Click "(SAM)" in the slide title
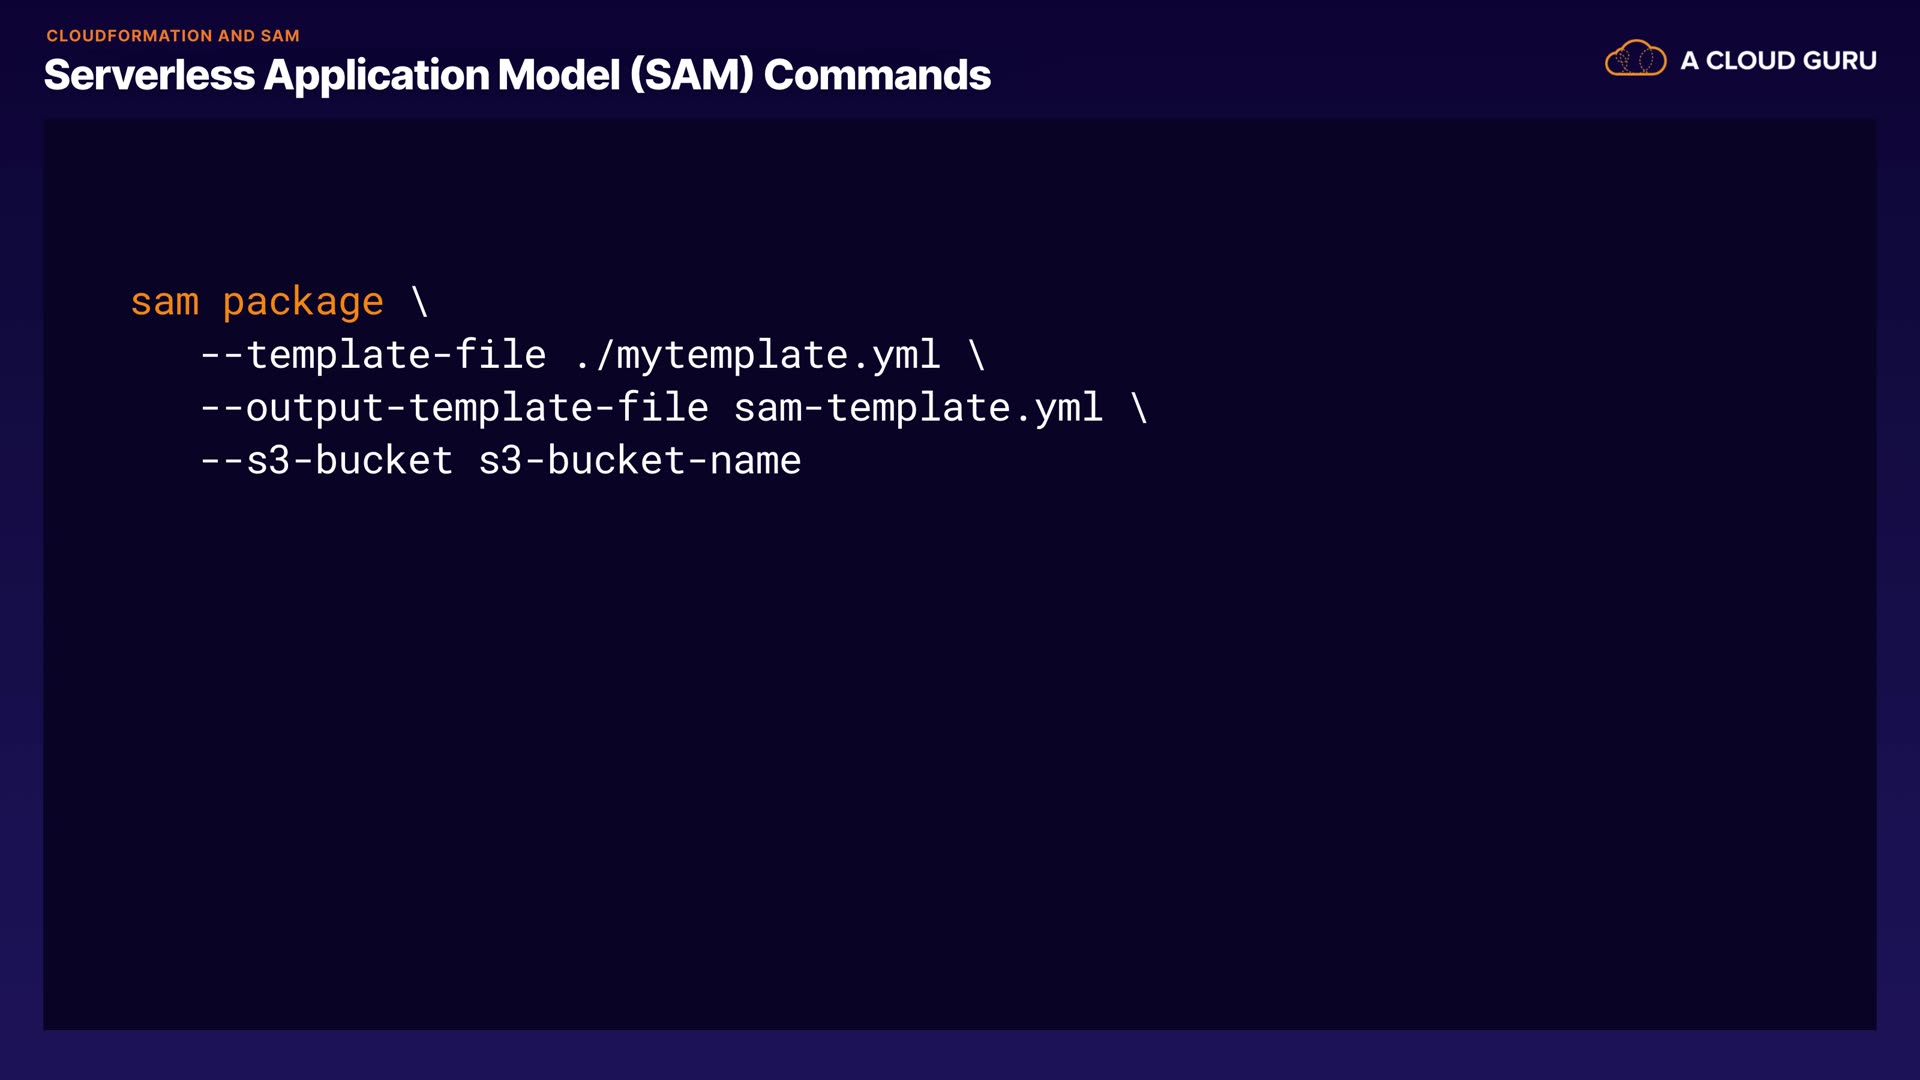Viewport: 1920px width, 1080px height. tap(691, 76)
